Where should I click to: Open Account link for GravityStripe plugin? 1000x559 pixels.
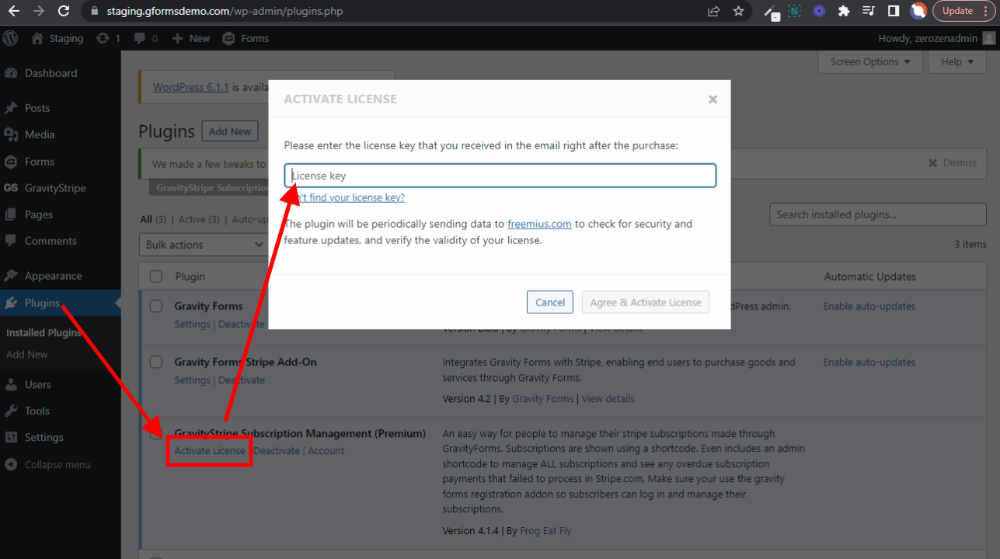326,451
